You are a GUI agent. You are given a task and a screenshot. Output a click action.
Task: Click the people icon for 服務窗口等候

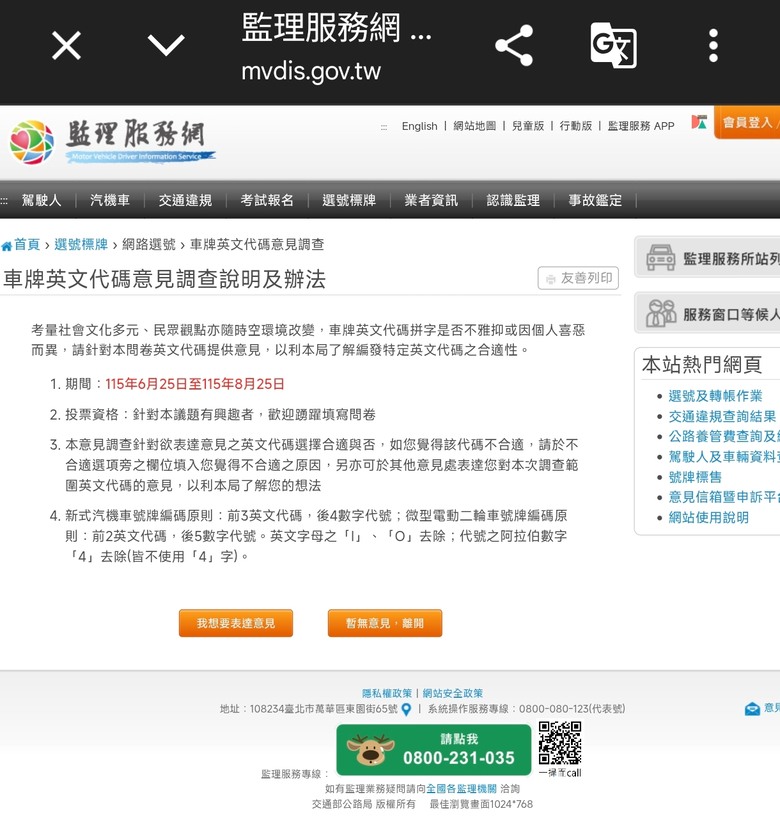coord(661,313)
